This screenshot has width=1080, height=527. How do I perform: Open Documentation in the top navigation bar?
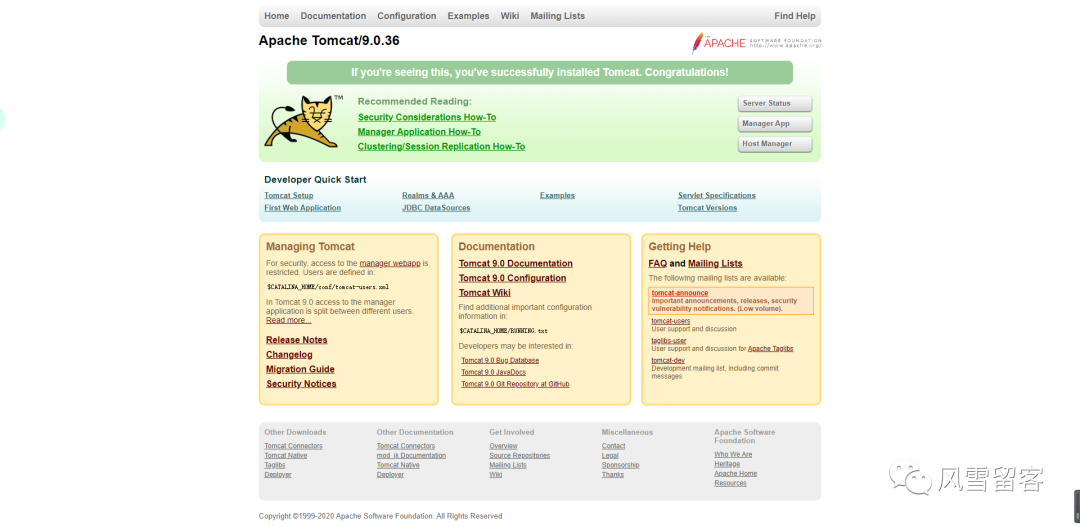tap(333, 16)
